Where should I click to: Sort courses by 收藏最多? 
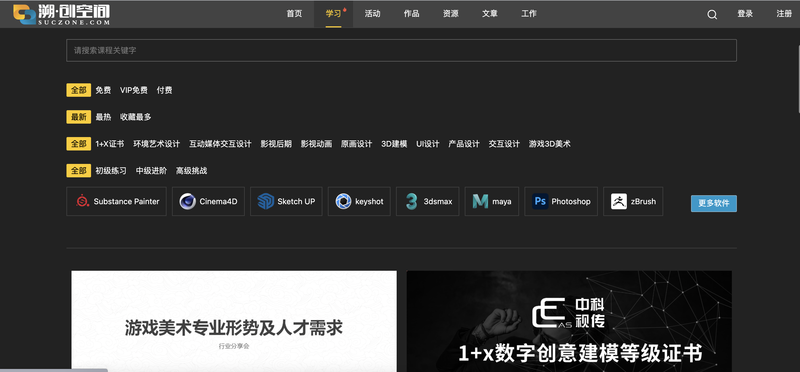tap(136, 117)
